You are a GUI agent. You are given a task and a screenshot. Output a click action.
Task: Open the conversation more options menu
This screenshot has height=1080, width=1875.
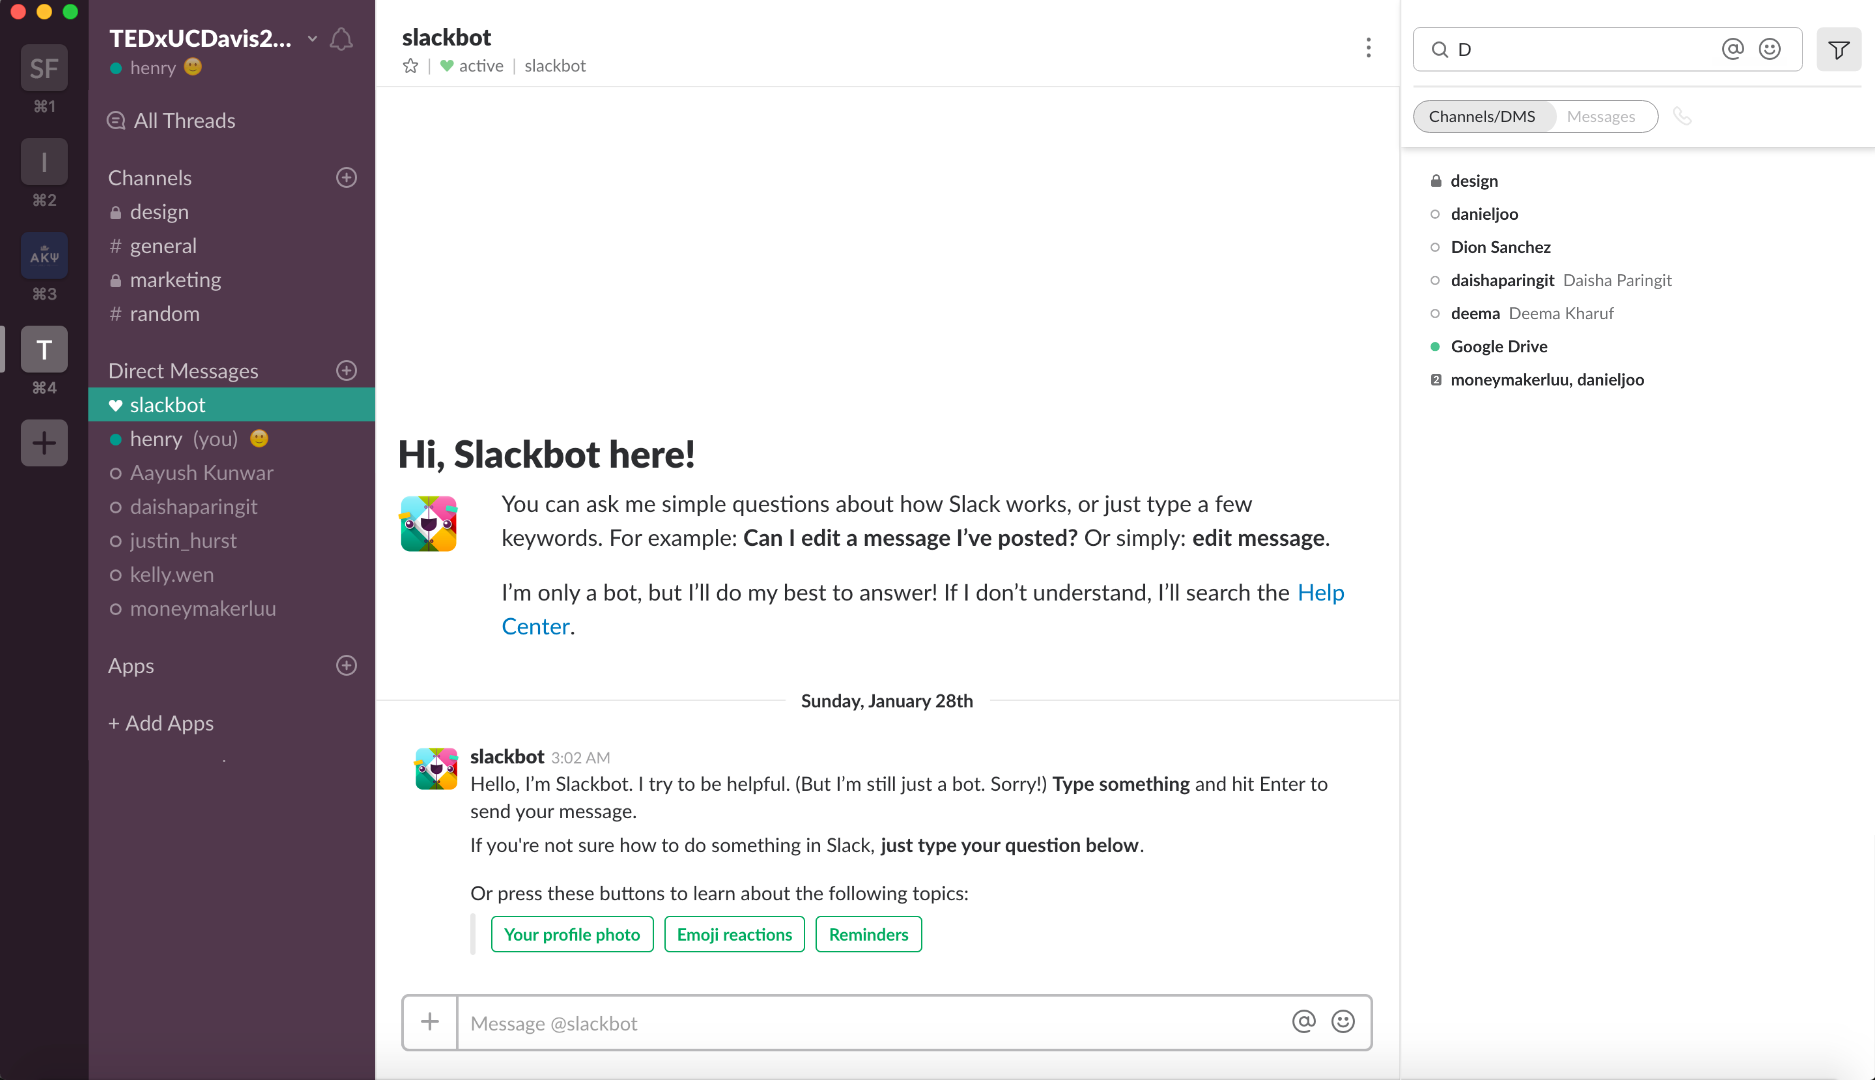pos(1368,48)
